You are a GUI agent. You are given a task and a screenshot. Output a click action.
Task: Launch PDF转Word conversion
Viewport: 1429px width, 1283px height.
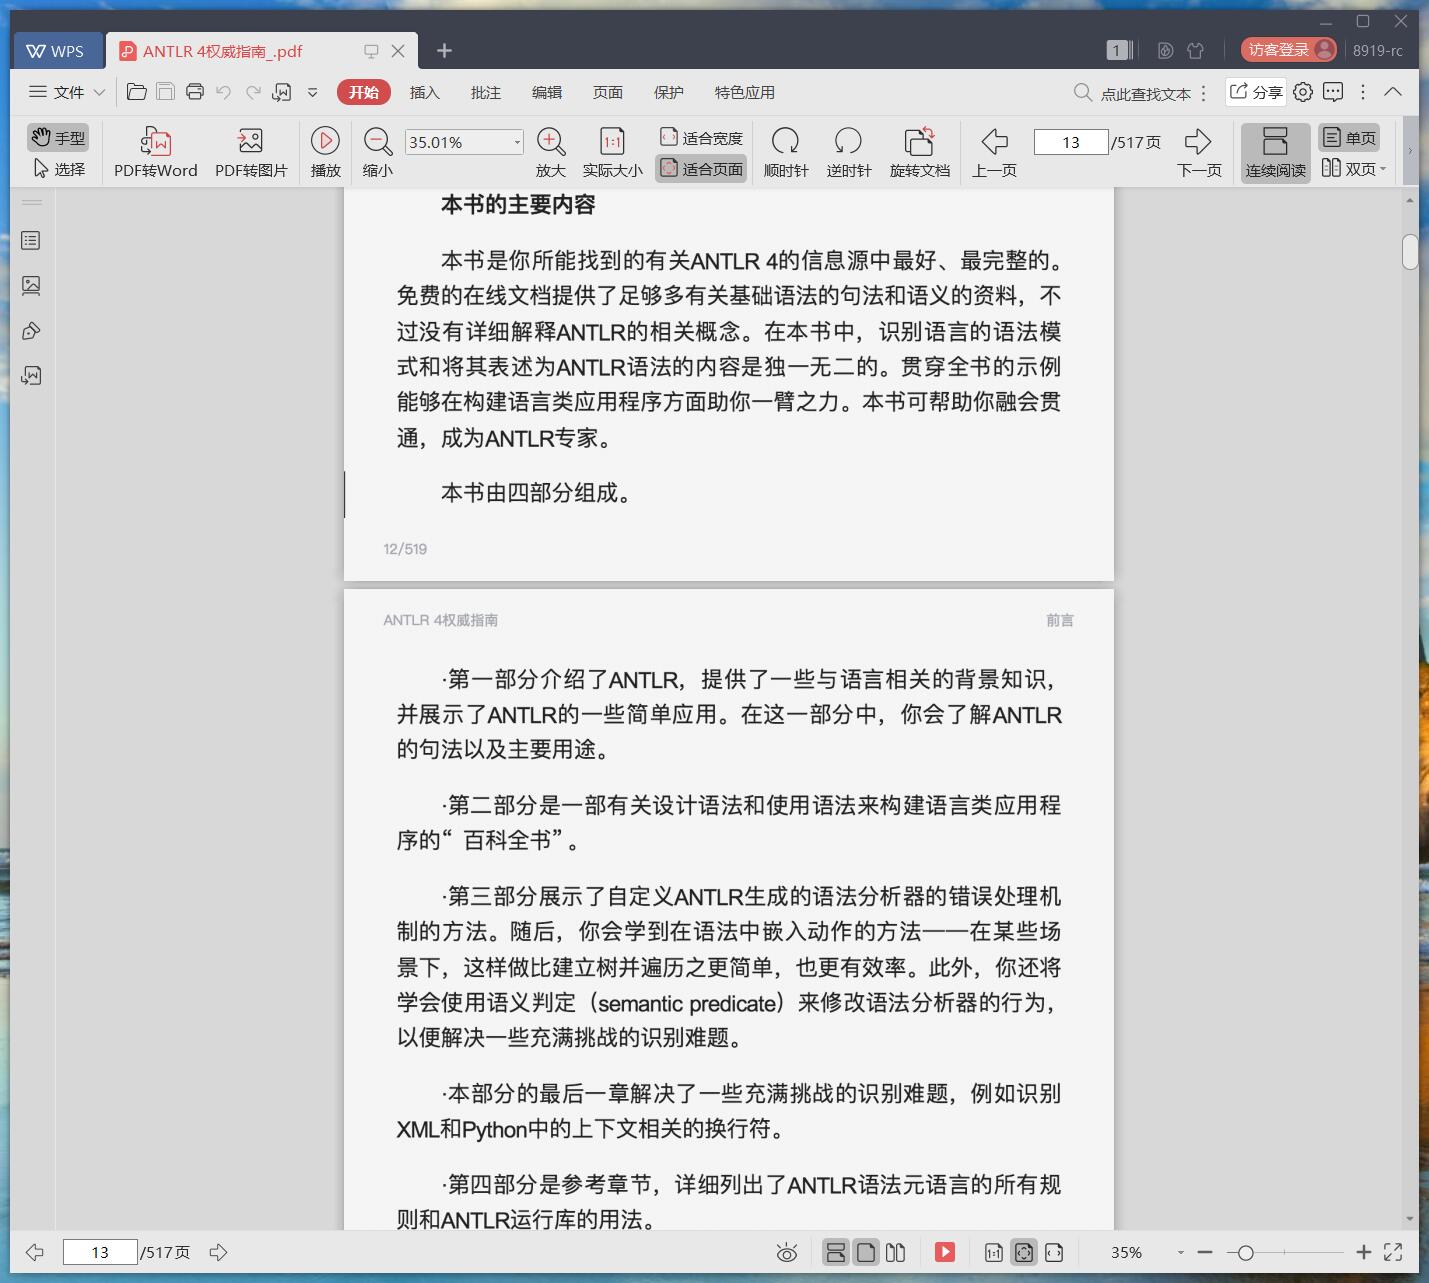[x=153, y=150]
